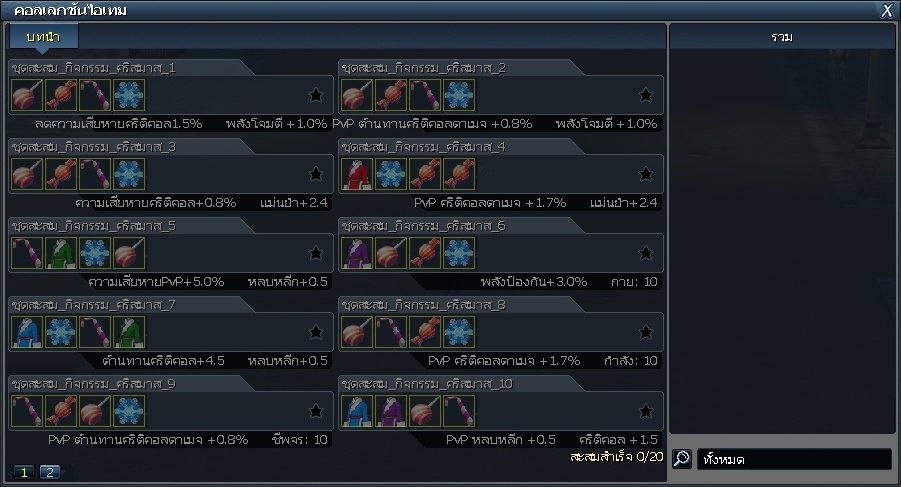Toggle favorite star for Christmas set 4
The image size is (901, 487).
tap(646, 174)
